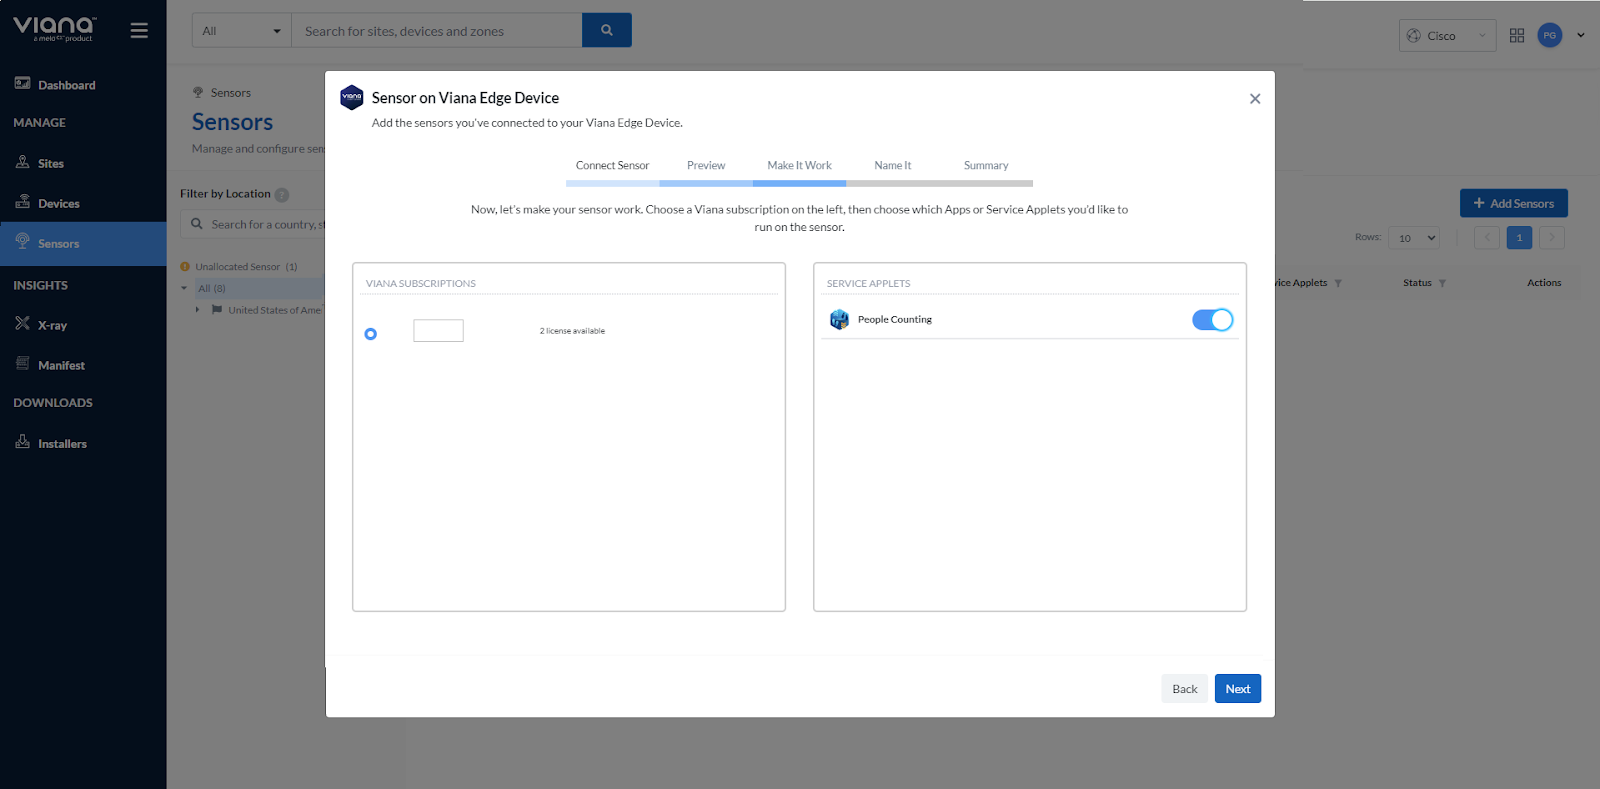Screen dimensions: 1600x789
Task: Click the search for sites and devices field
Action: tap(436, 31)
